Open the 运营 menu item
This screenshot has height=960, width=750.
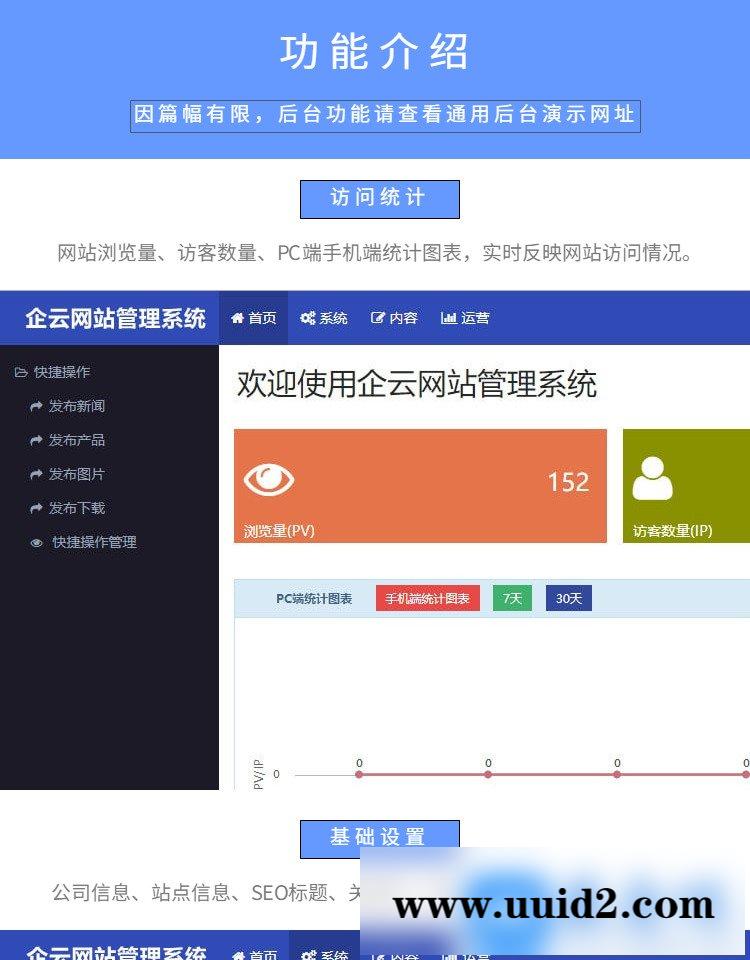point(465,318)
